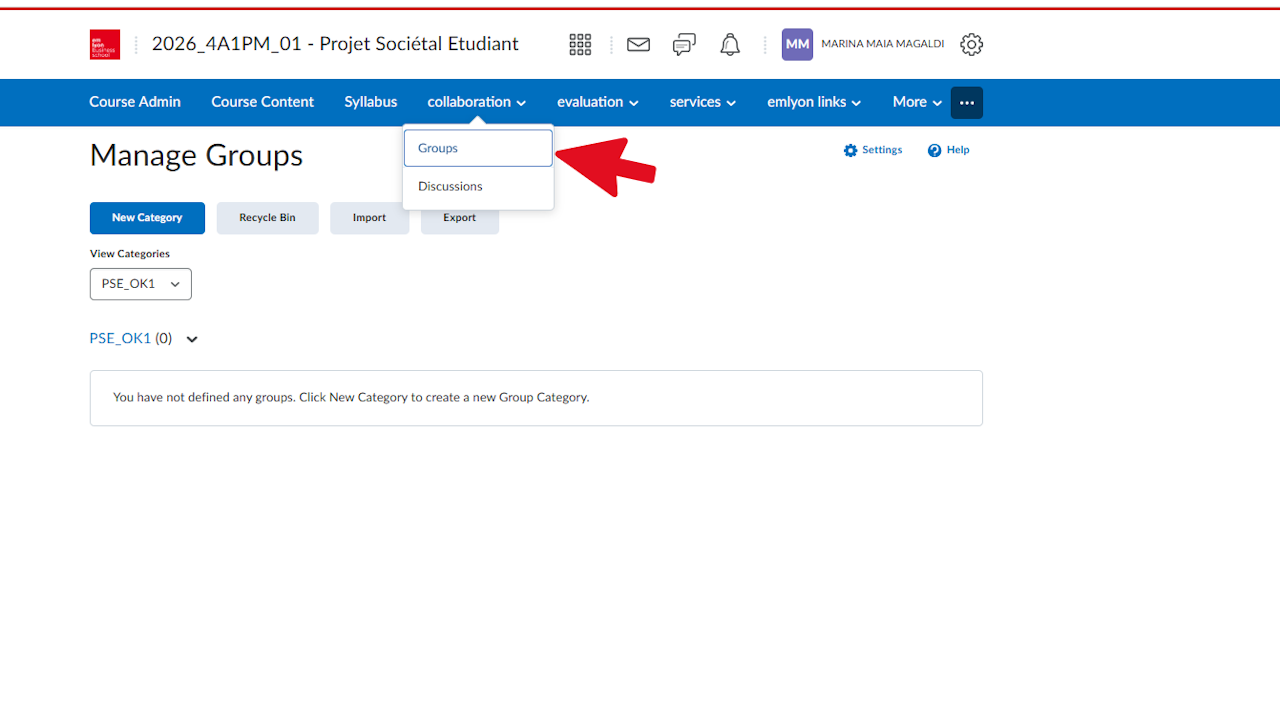1280x706 pixels.
Task: Open the subscription alerts chat icon
Action: pos(684,44)
